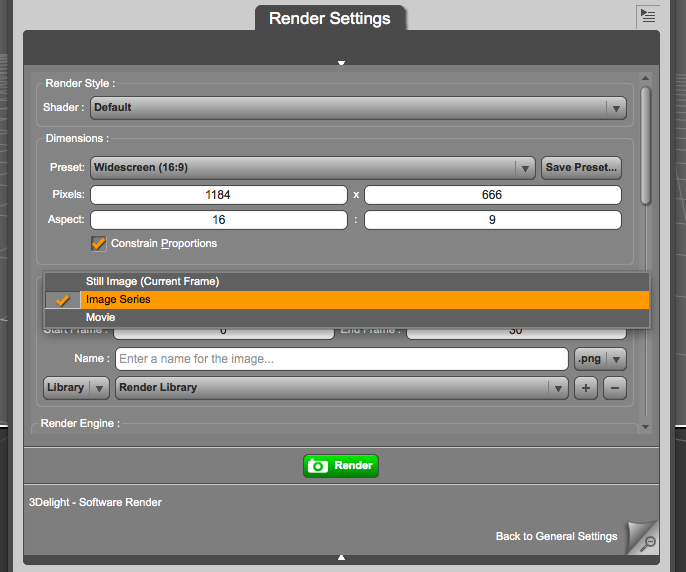Click the pixel height field 666

point(493,195)
